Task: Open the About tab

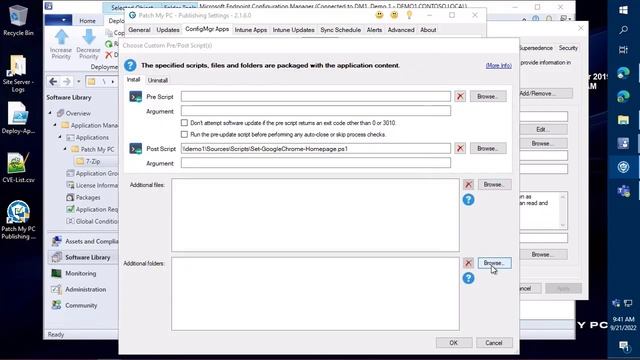Action: pos(428,30)
